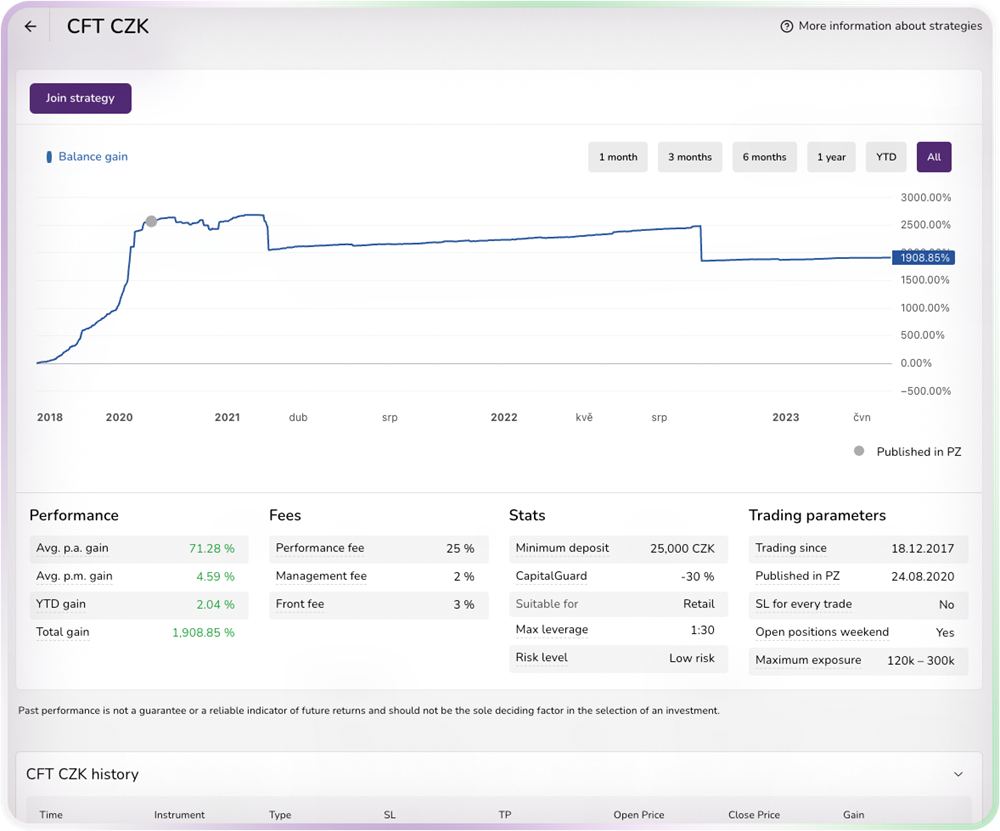Image resolution: width=1000 pixels, height=831 pixels.
Task: Sort history by the Time column
Action: pos(51,814)
